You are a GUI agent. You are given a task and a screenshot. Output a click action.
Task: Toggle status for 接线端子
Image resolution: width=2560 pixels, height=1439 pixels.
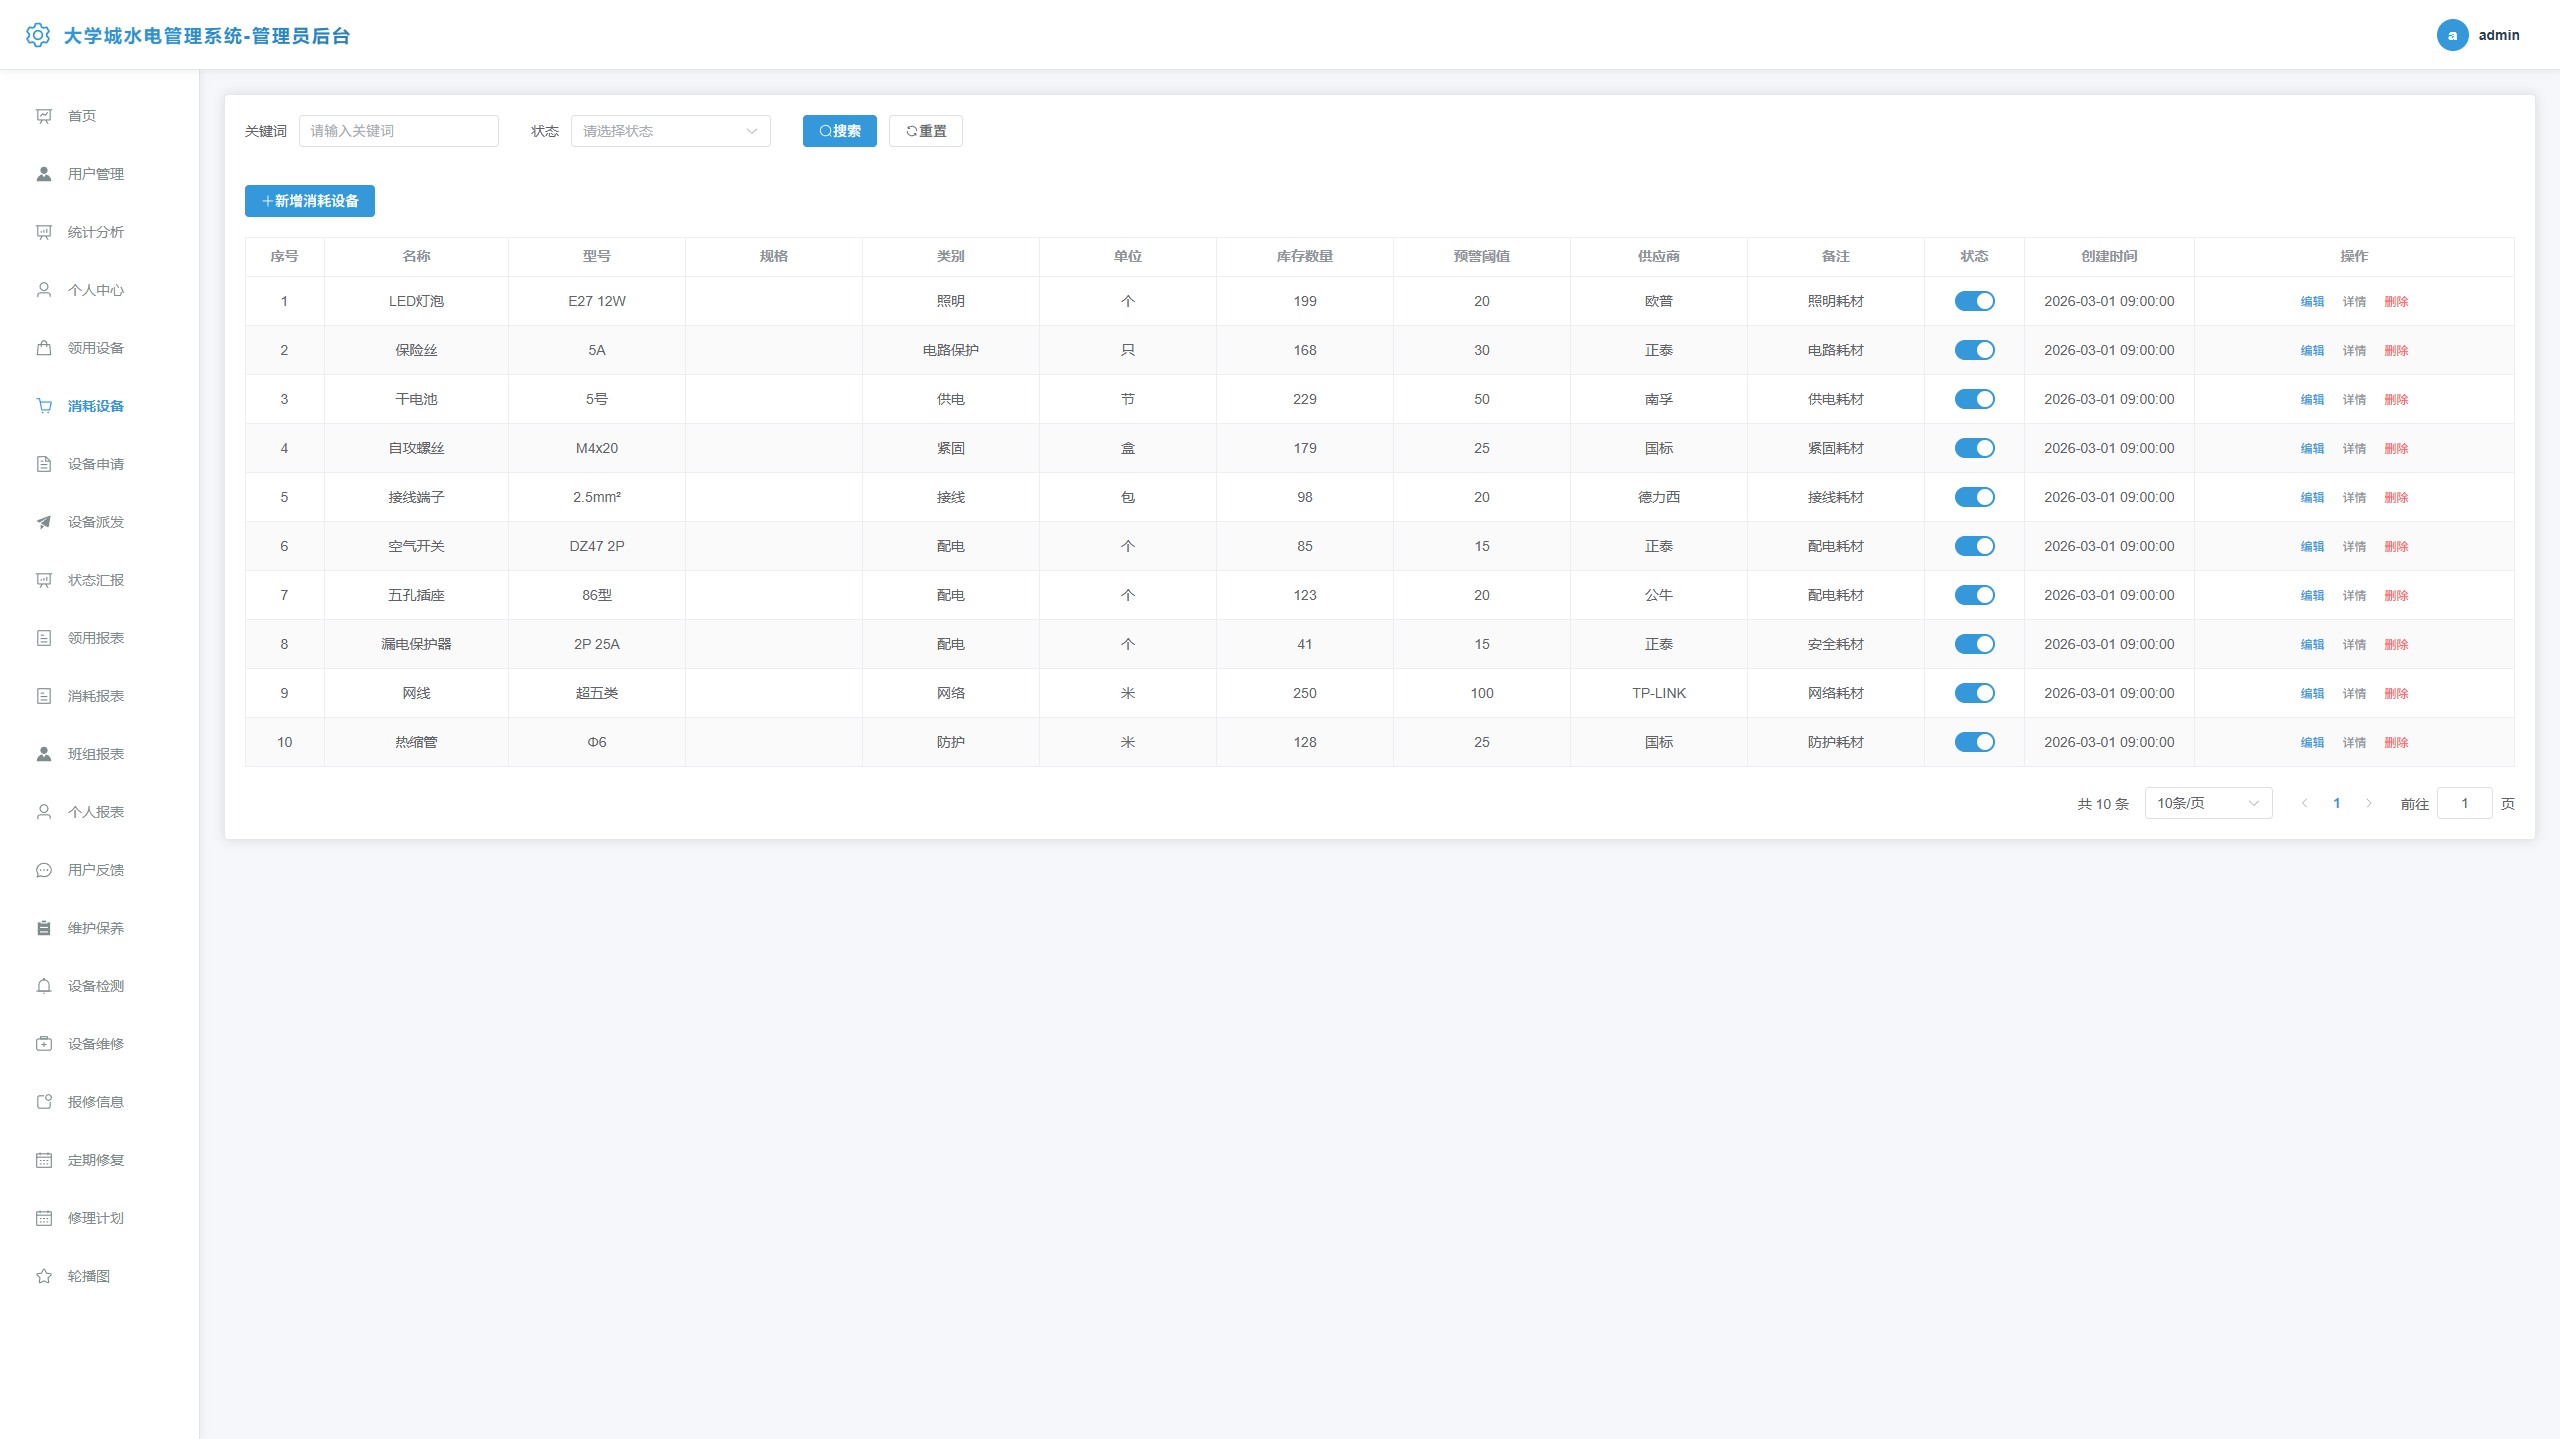1974,497
